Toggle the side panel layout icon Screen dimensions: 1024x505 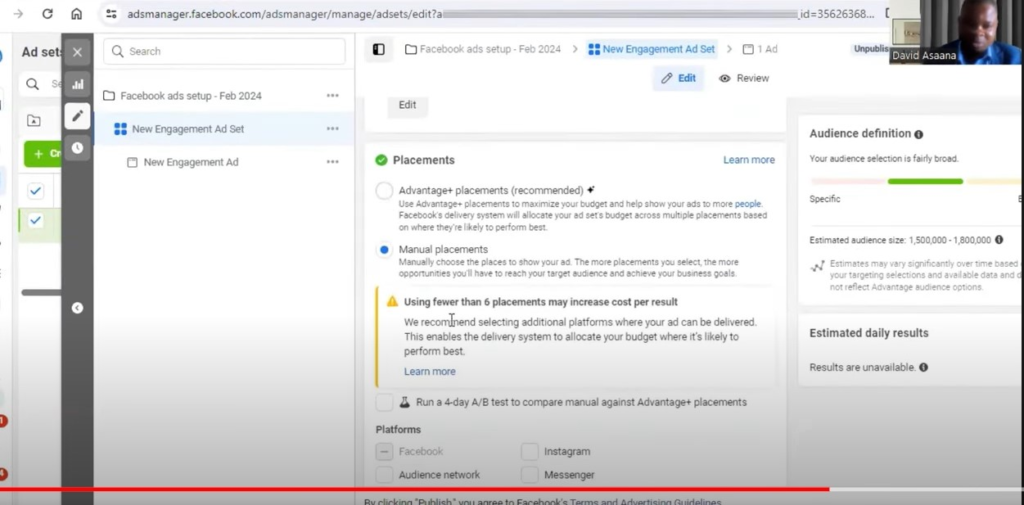click(379, 50)
